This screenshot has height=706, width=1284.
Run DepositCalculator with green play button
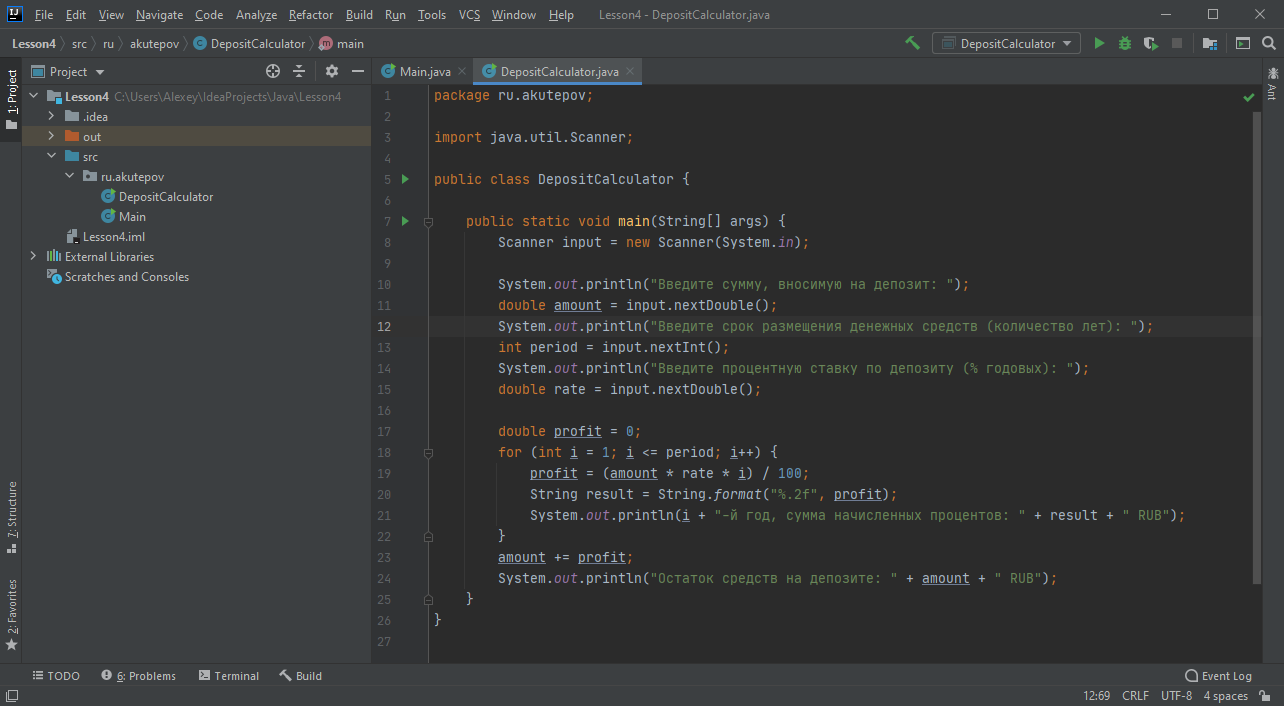click(x=1099, y=43)
